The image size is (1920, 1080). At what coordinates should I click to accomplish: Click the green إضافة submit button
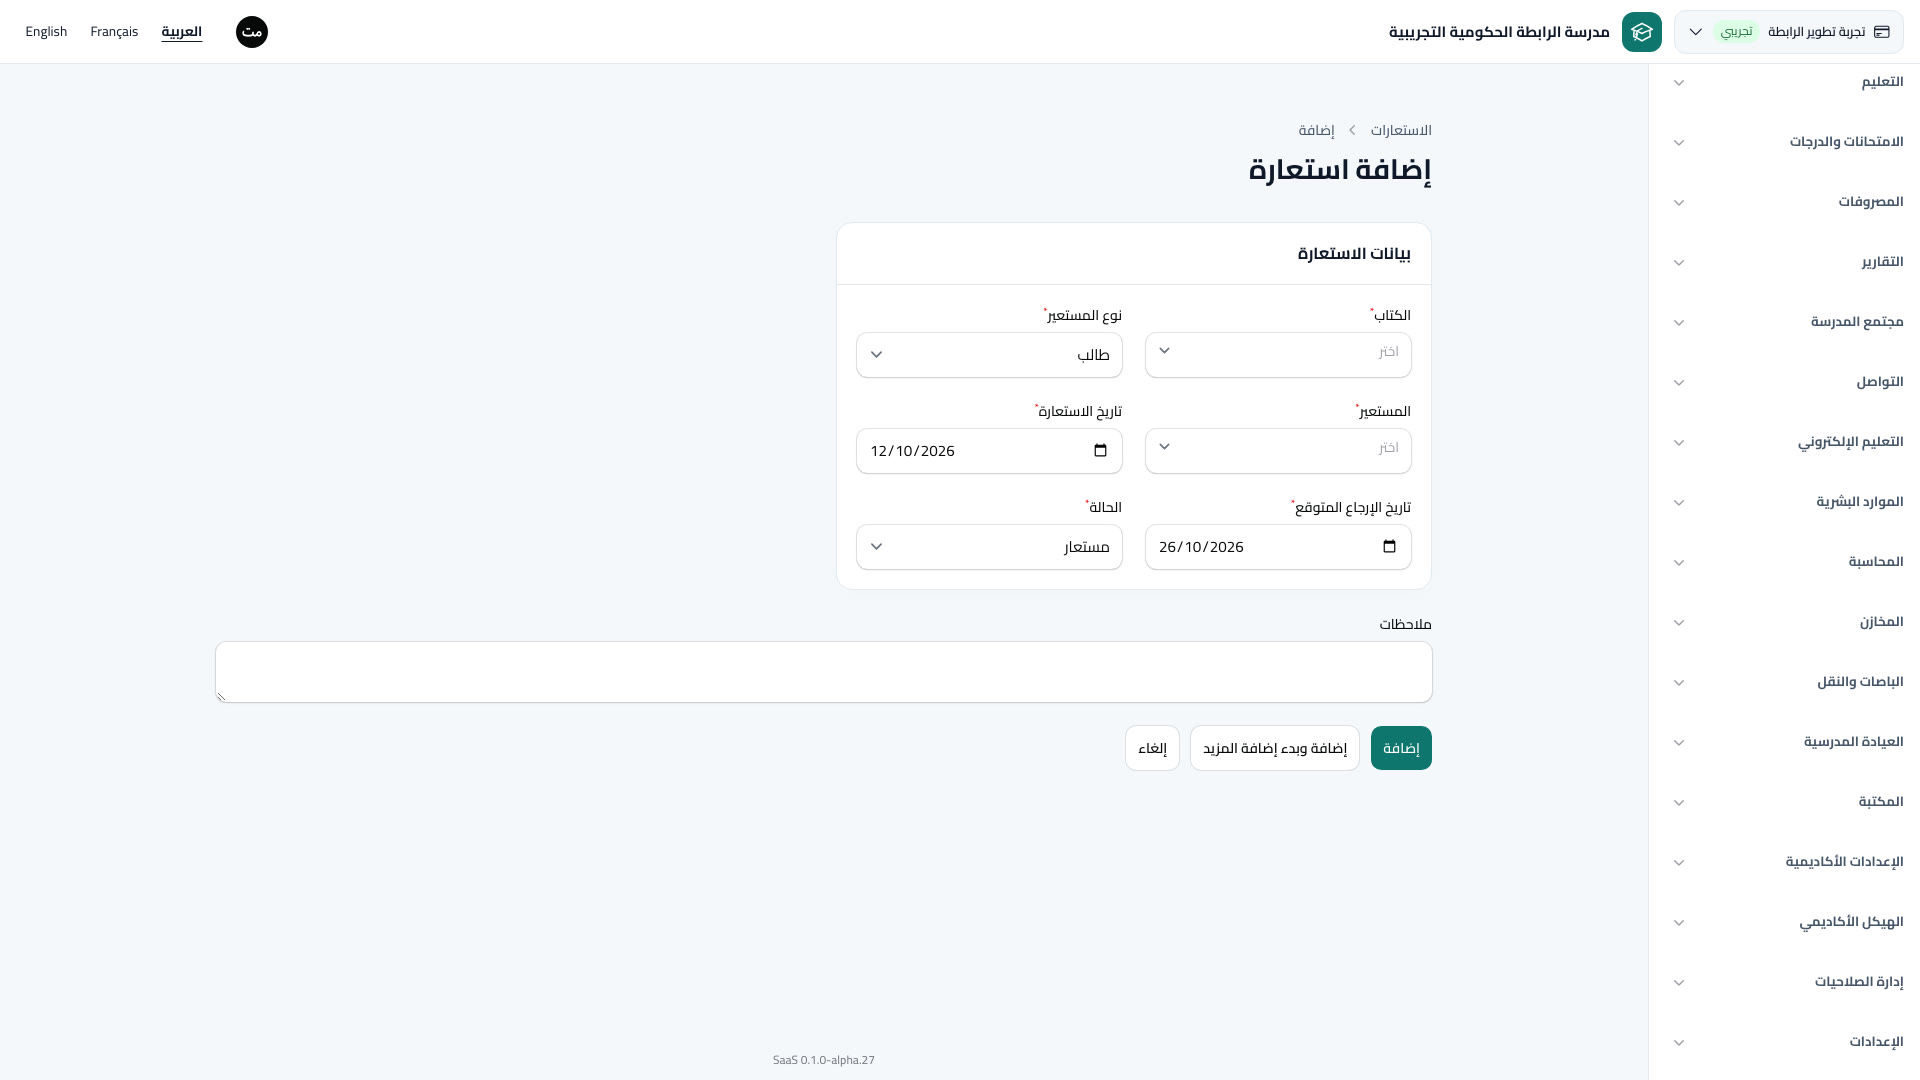tap(1401, 748)
